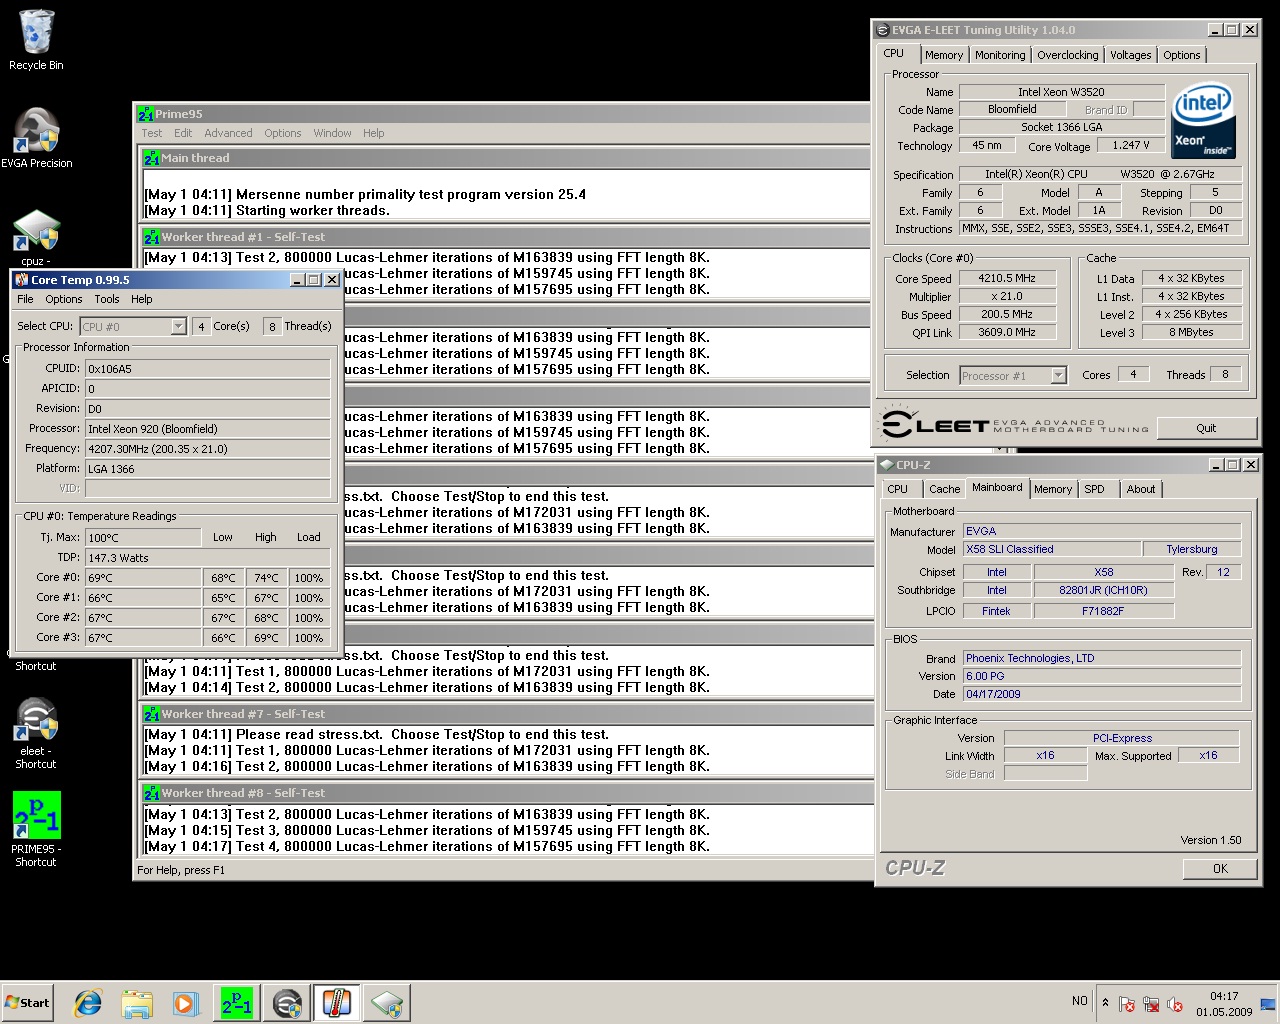Click the OK button in CPU-Z

click(x=1220, y=869)
